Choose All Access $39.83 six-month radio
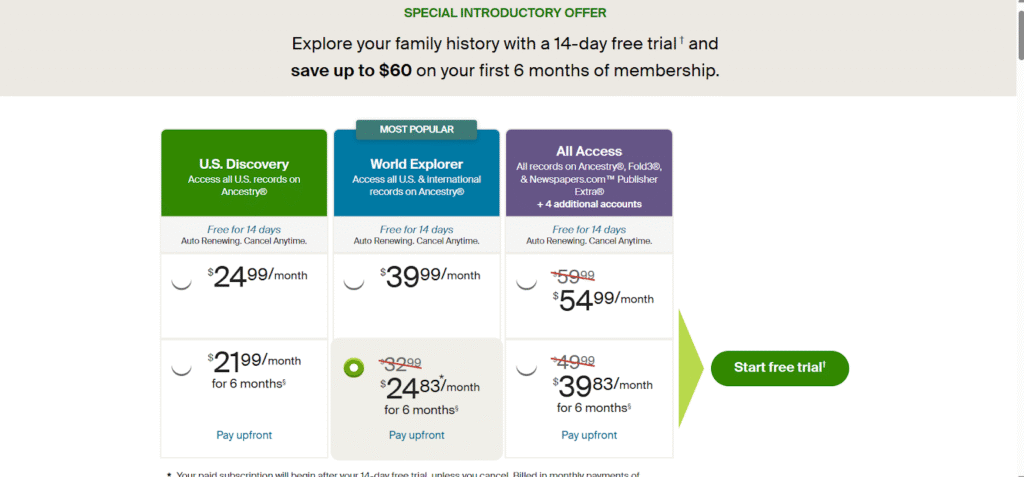 pyautogui.click(x=526, y=367)
